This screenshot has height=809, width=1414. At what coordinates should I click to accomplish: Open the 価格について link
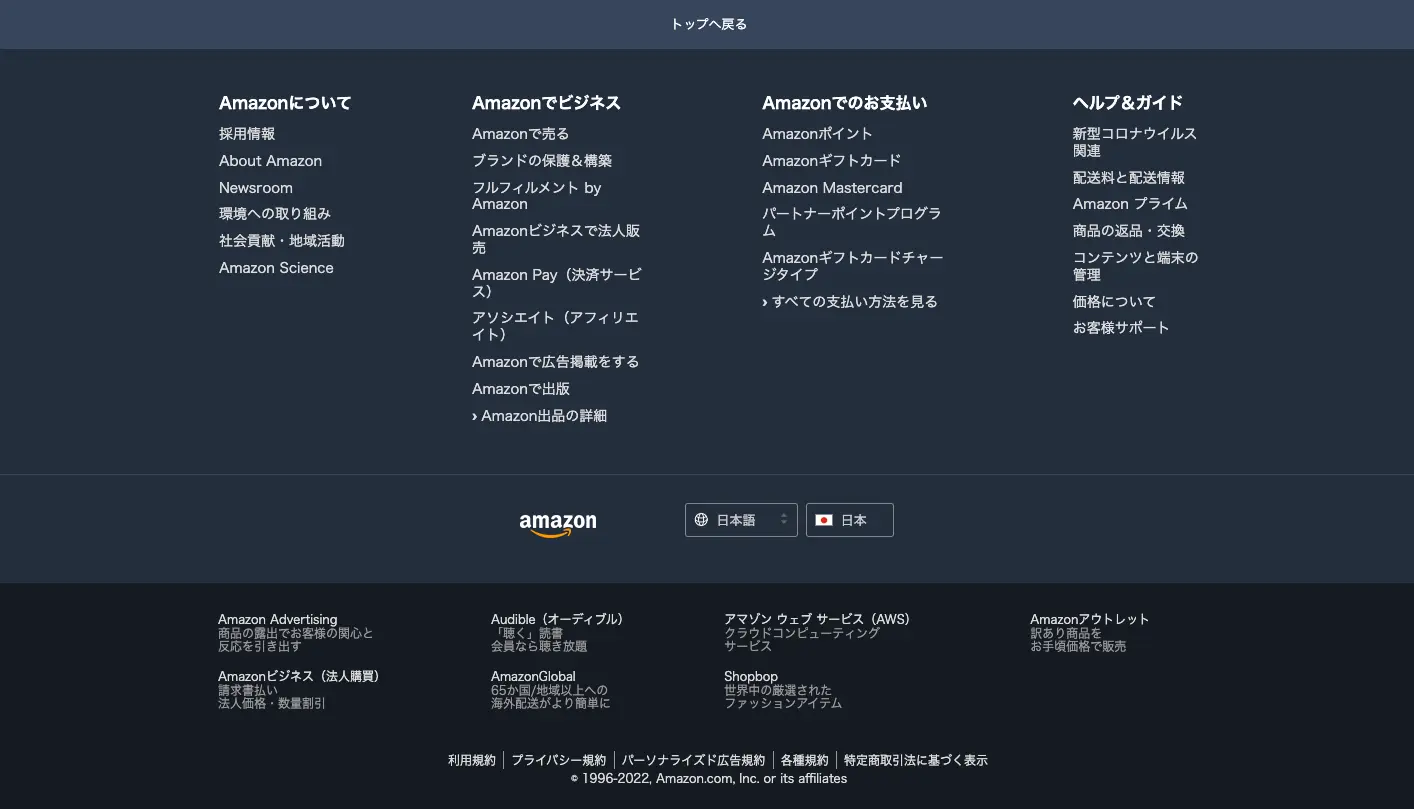pyautogui.click(x=1114, y=302)
